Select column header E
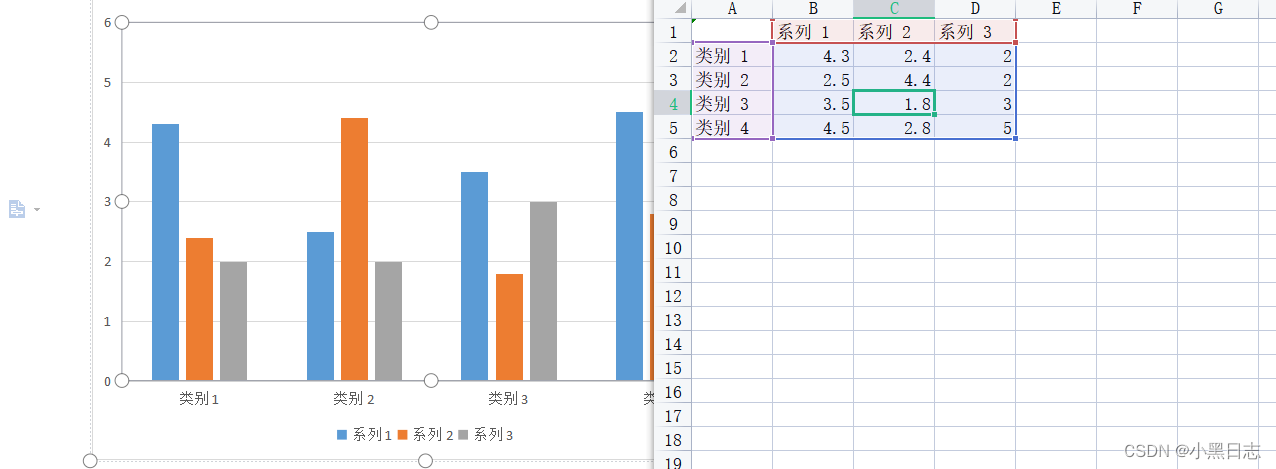 (x=1056, y=8)
